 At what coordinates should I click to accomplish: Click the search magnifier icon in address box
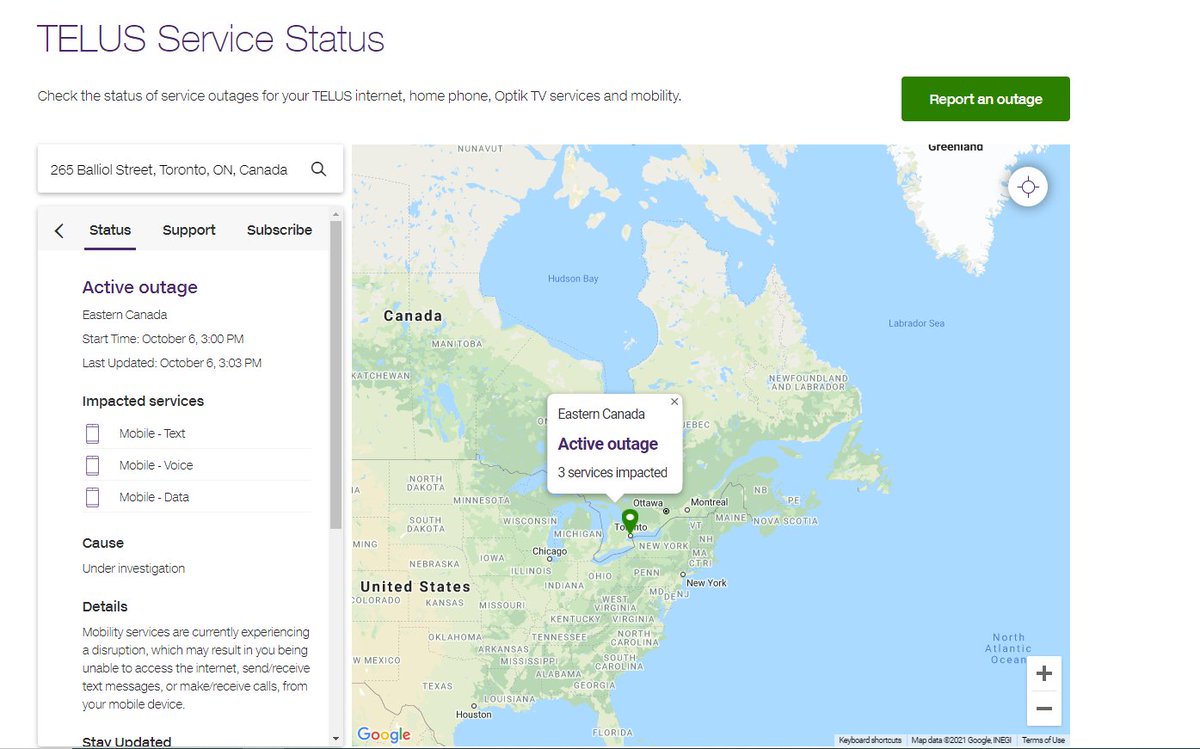pos(319,169)
